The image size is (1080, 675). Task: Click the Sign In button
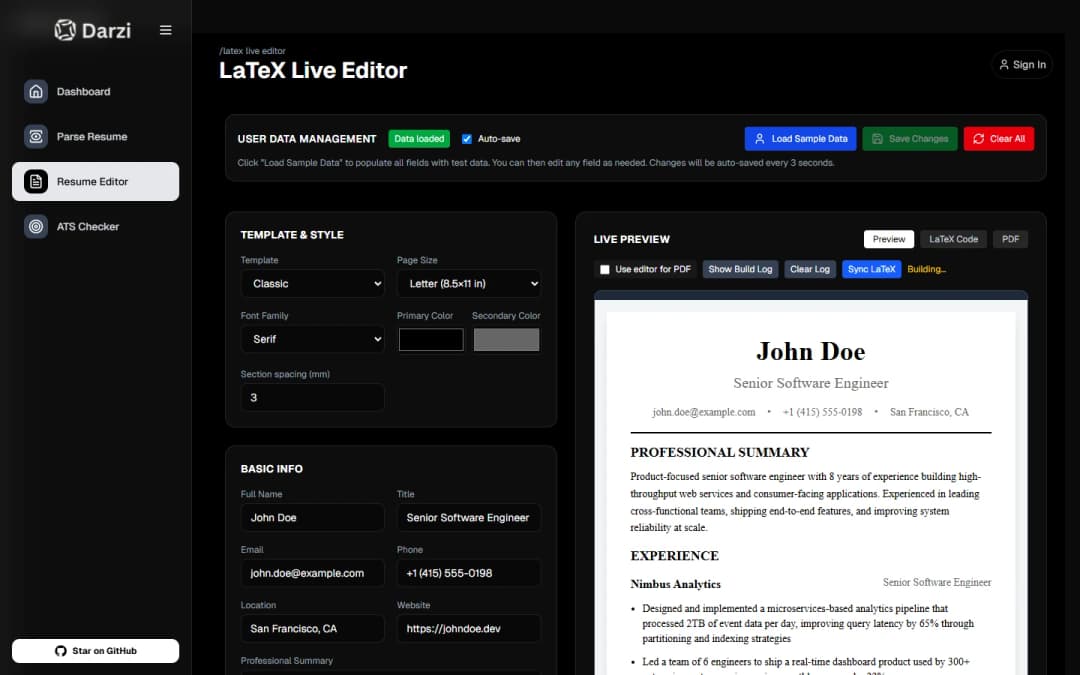1022,64
